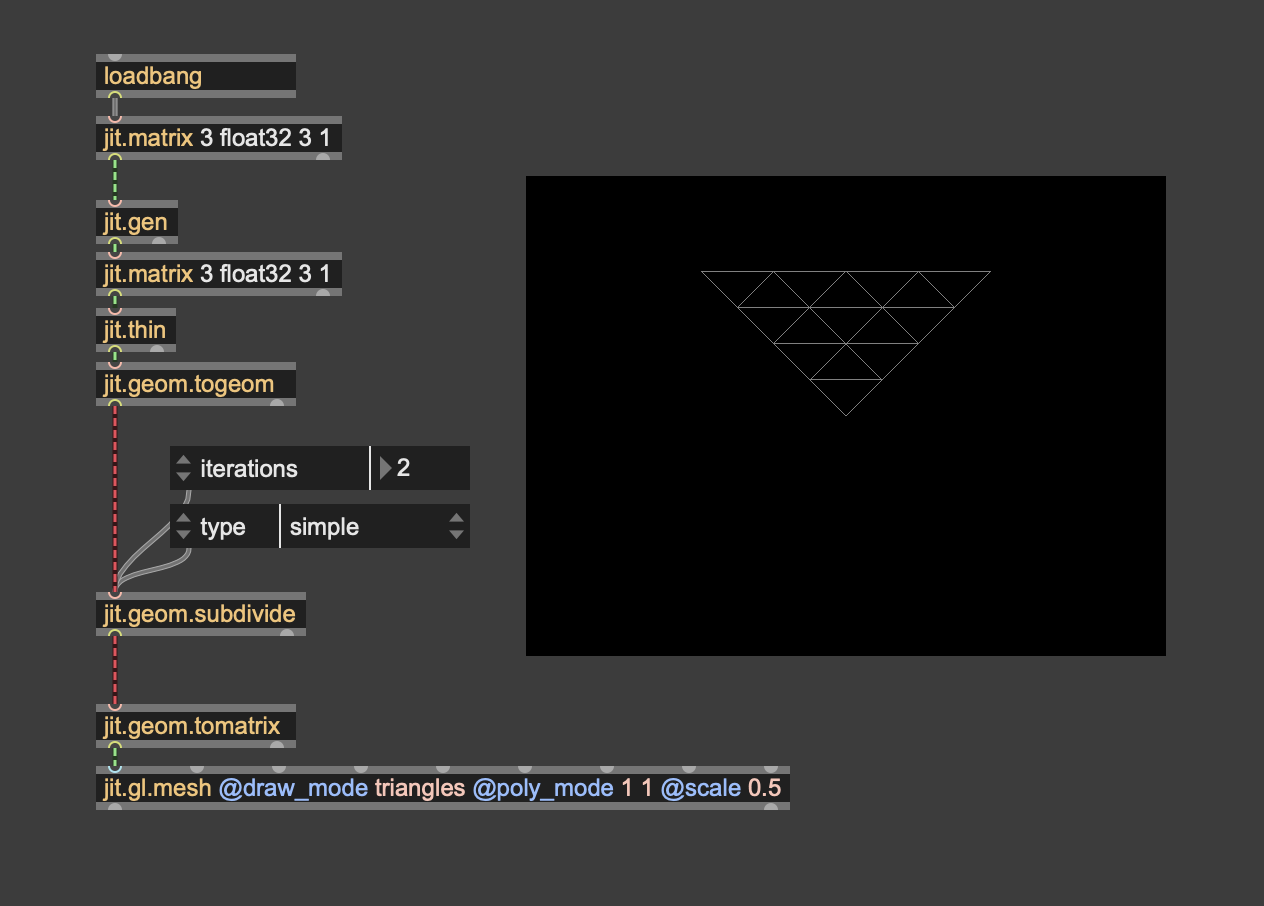Click the green patch cord between jit.matrix and jit.gen
The height and width of the screenshot is (906, 1264).
point(115,180)
